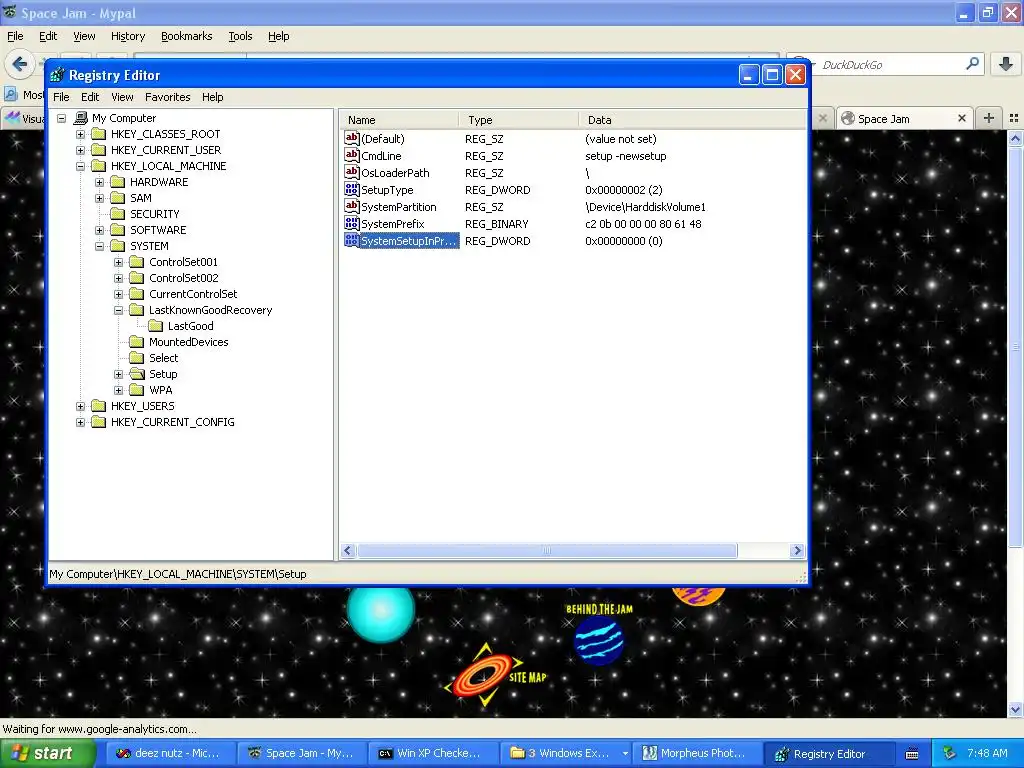This screenshot has width=1024, height=768.
Task: Select the OsLoaderPath value icon
Action: pyautogui.click(x=351, y=172)
